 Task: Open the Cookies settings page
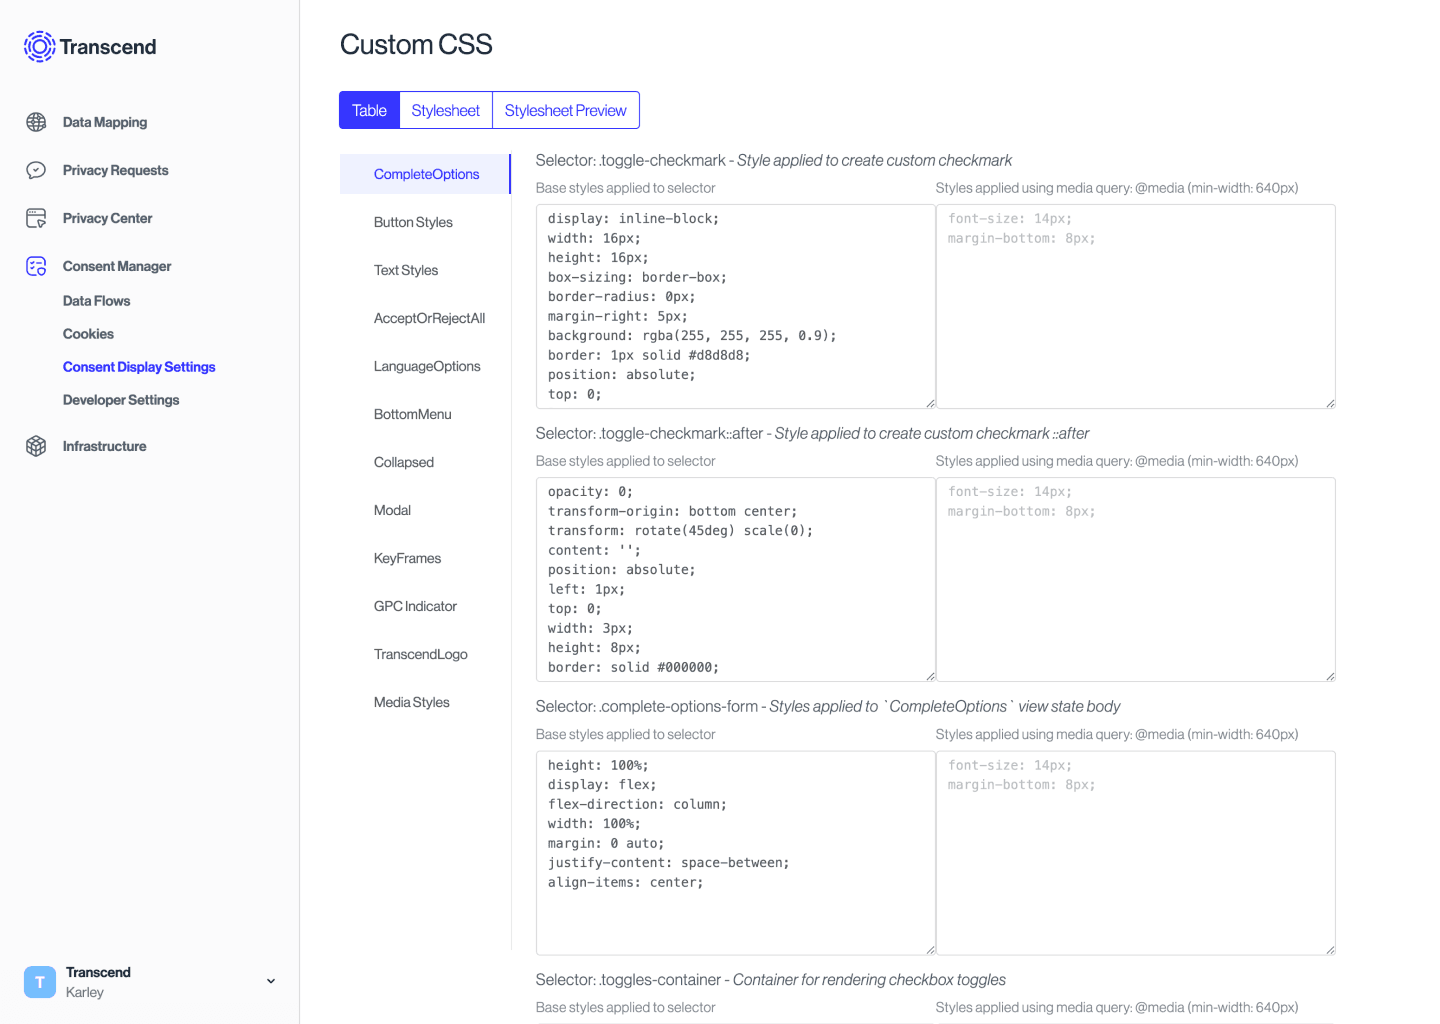tap(88, 333)
